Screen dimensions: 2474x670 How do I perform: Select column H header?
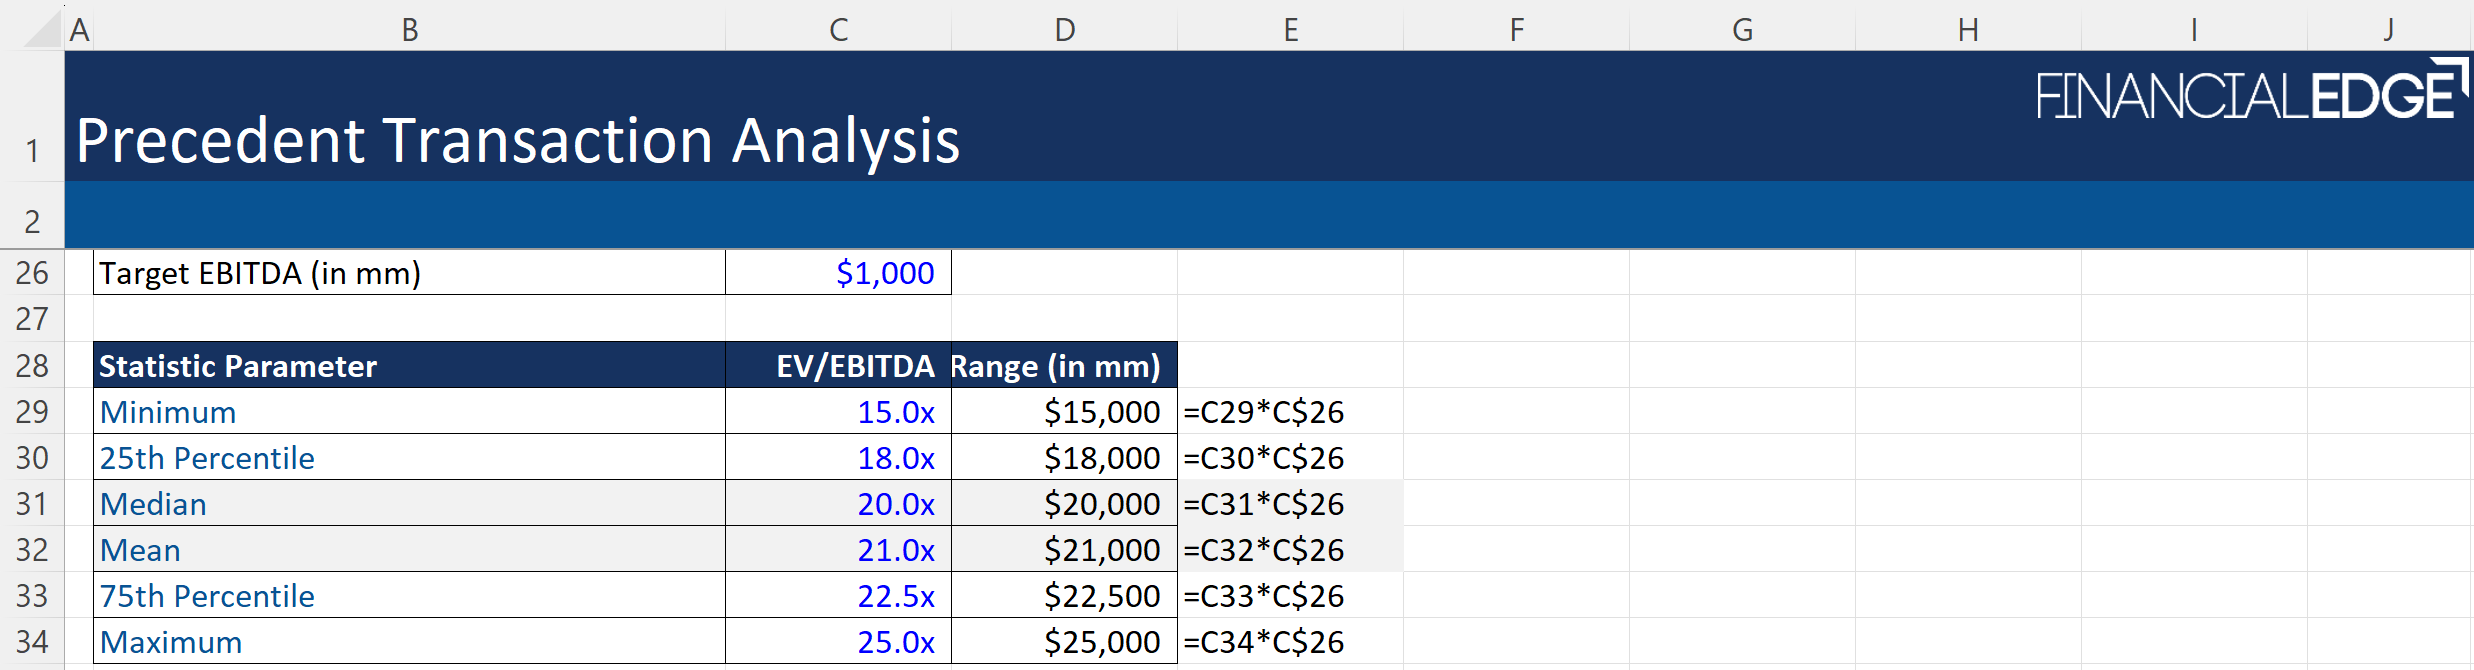pyautogui.click(x=1968, y=29)
